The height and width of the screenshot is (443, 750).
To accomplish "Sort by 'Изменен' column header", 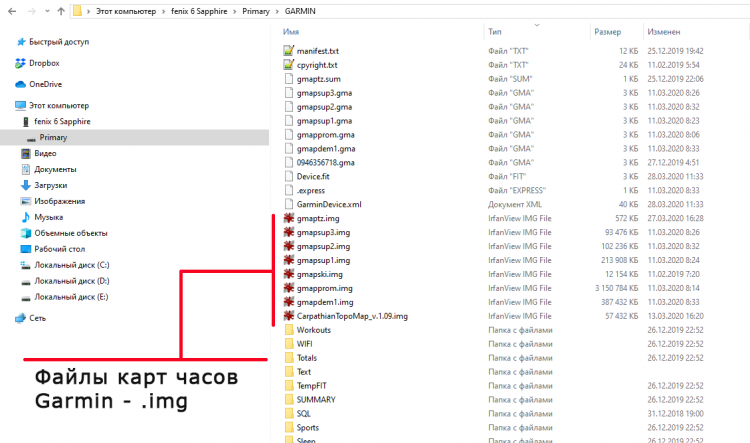I will (x=663, y=32).
